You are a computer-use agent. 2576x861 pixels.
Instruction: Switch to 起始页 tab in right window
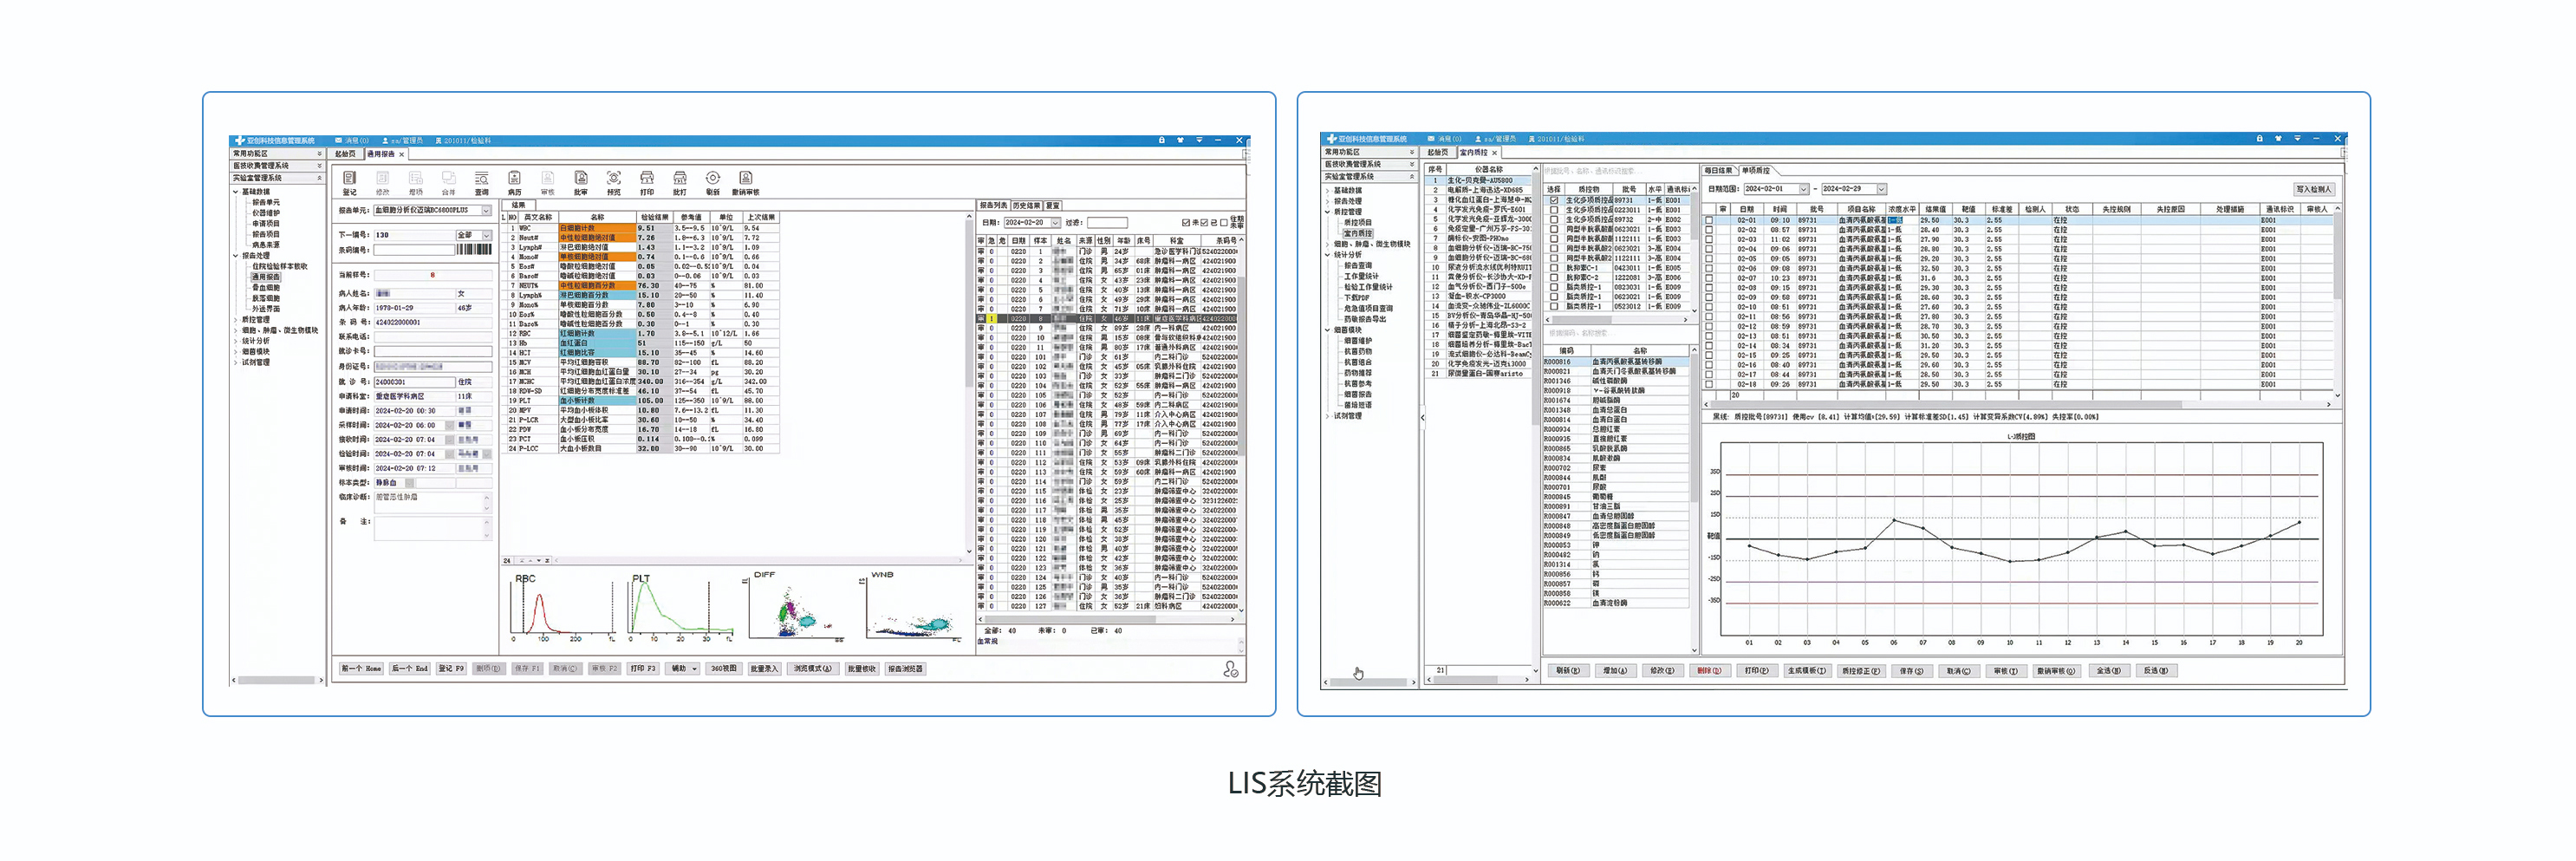(x=1438, y=153)
